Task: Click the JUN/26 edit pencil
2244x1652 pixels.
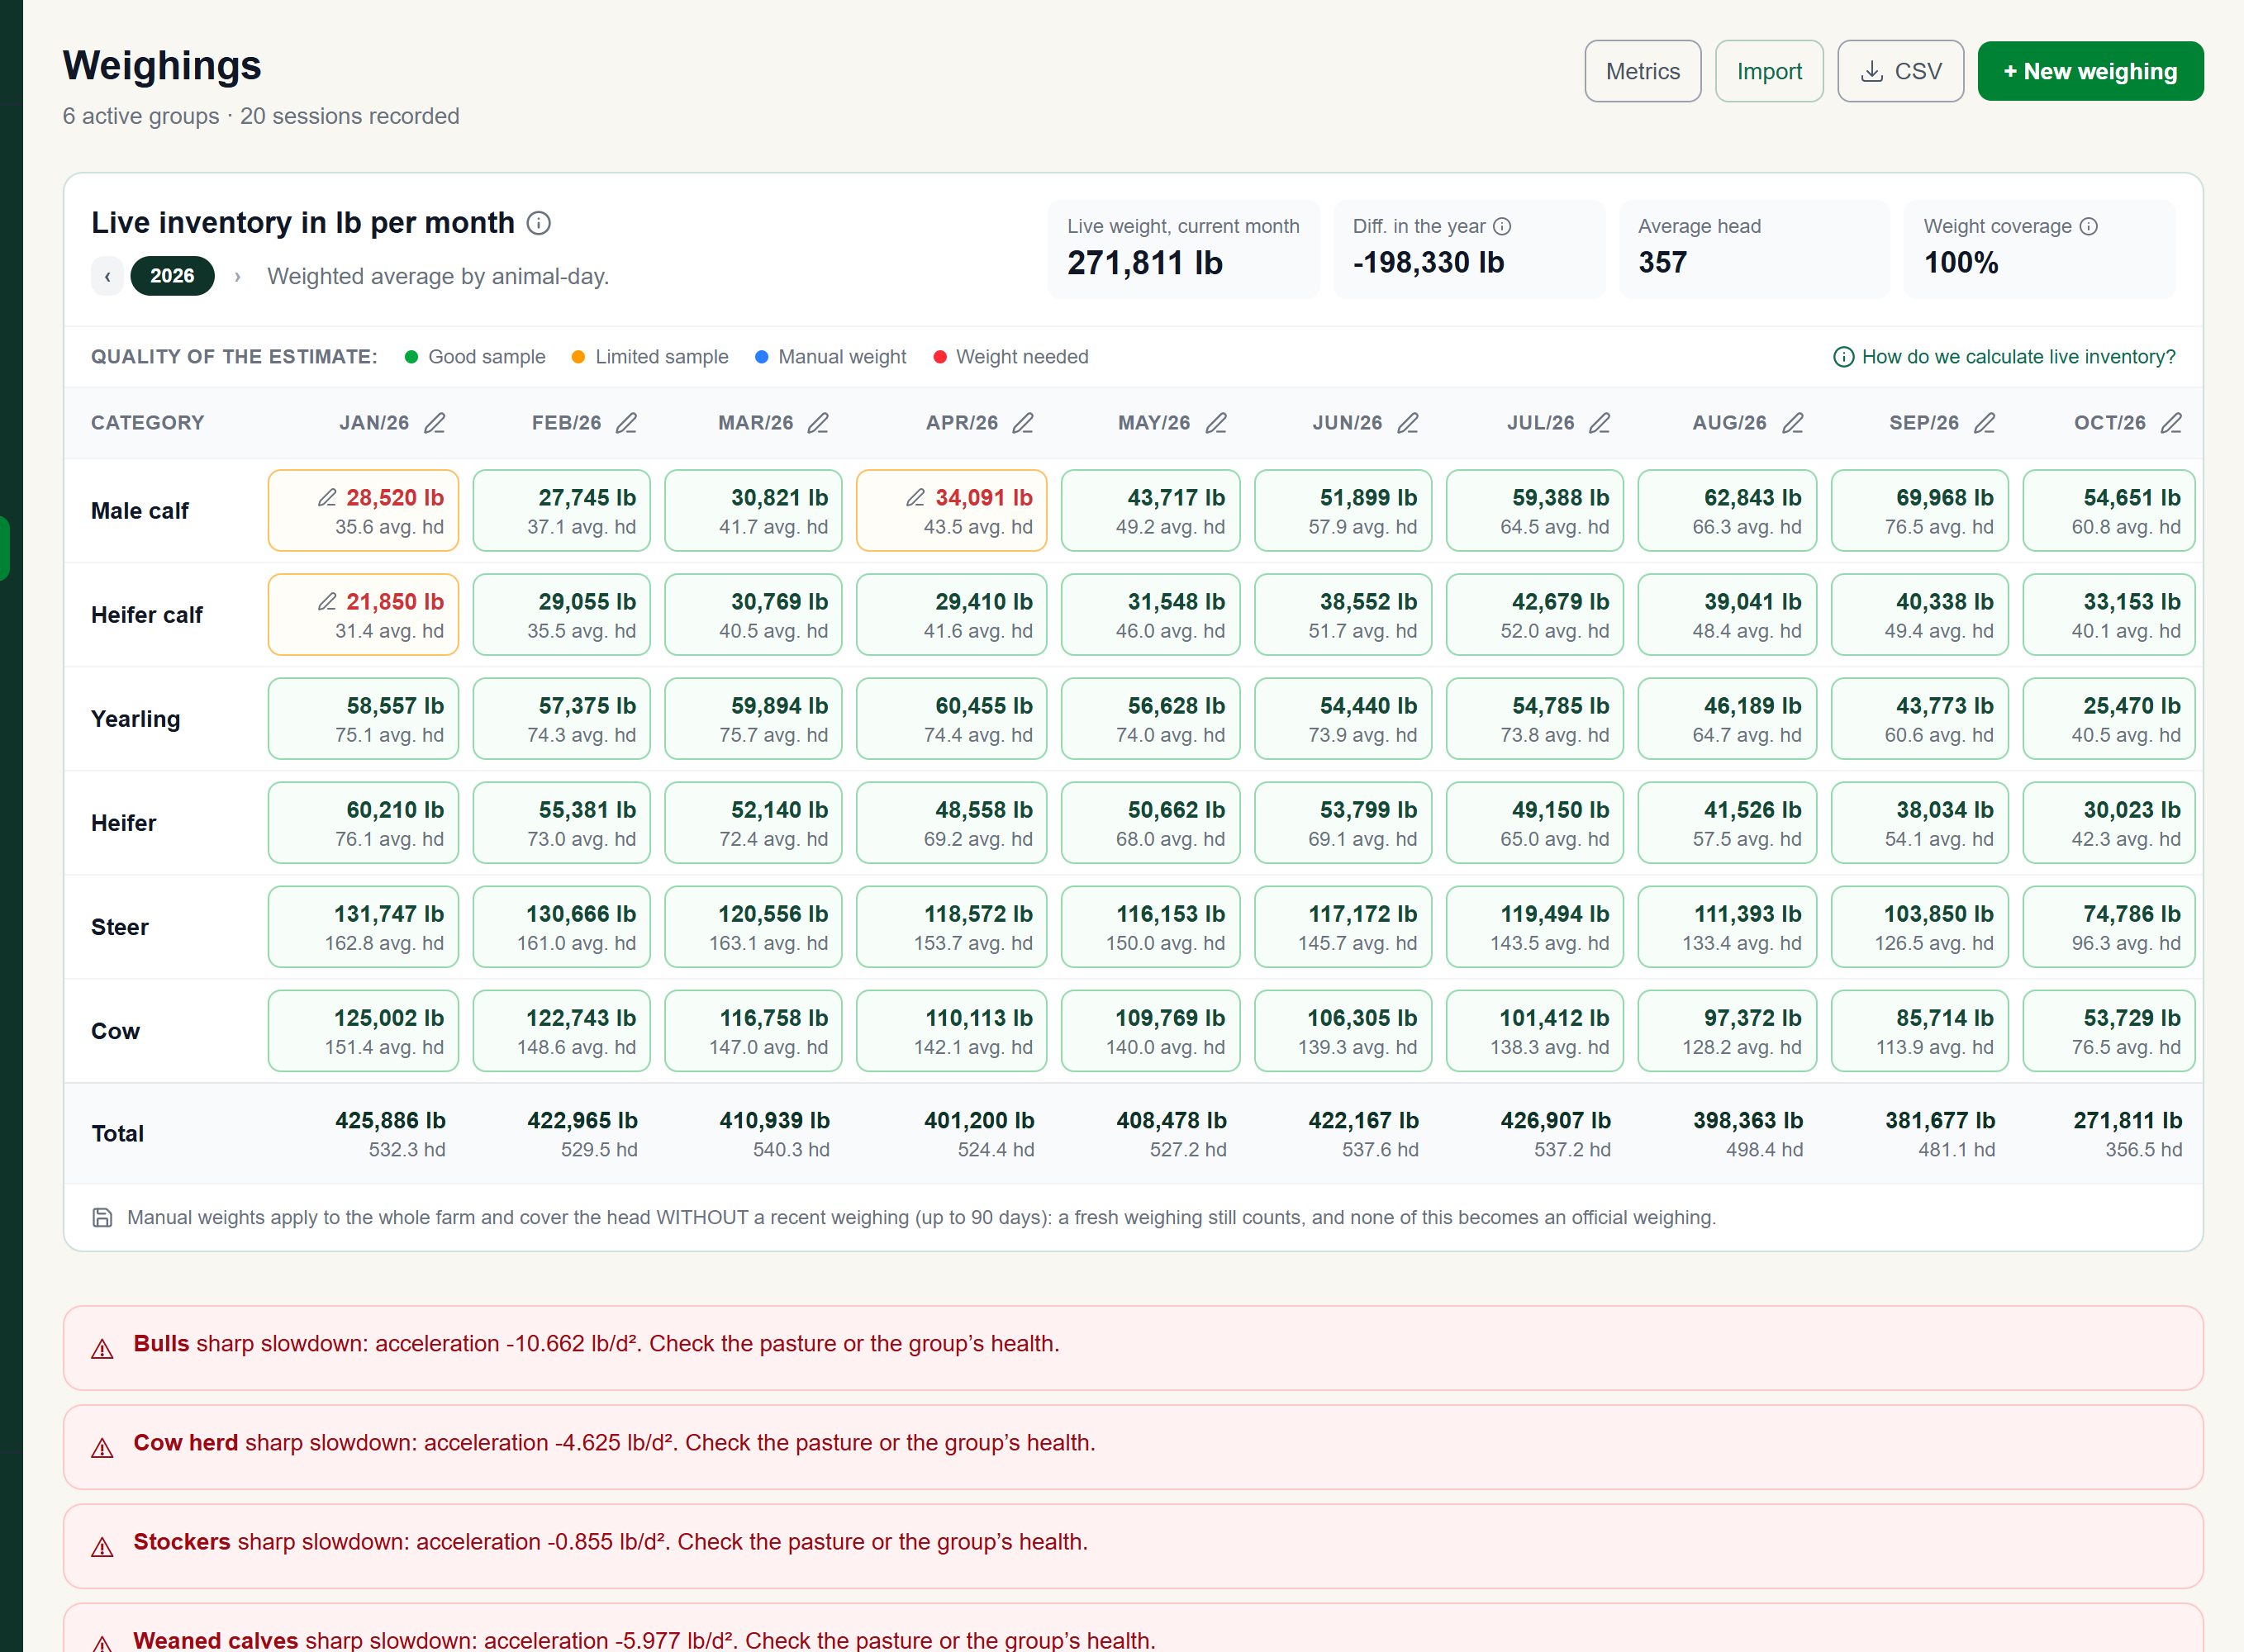Action: click(x=1408, y=423)
